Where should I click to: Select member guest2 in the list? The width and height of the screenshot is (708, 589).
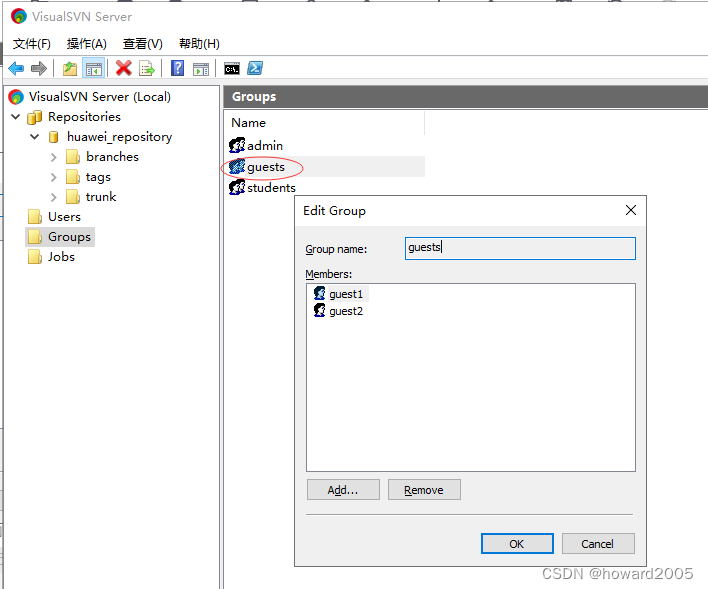[x=346, y=311]
